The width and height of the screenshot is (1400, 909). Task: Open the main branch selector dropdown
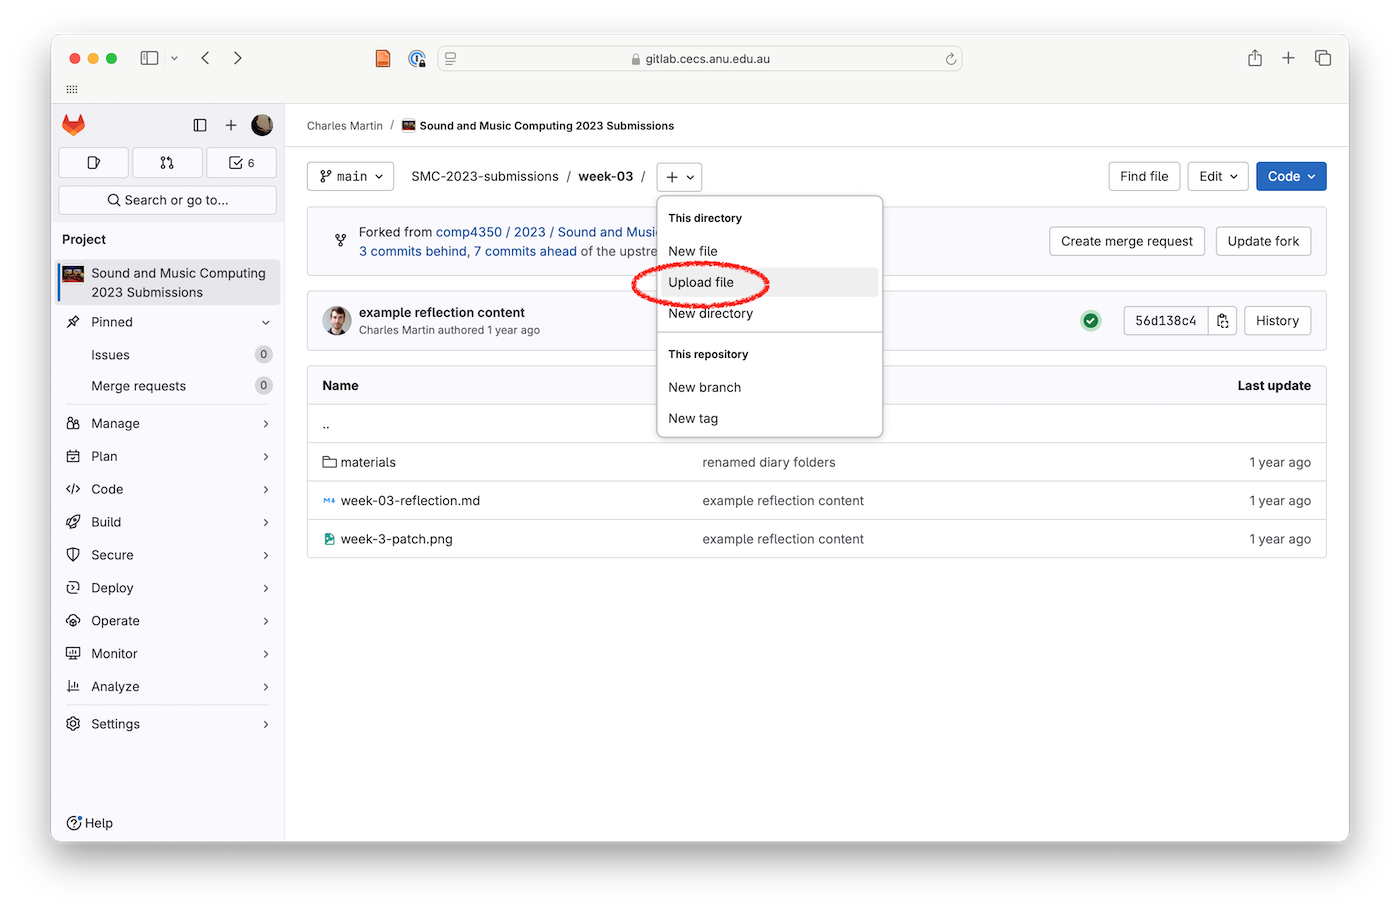click(x=350, y=176)
